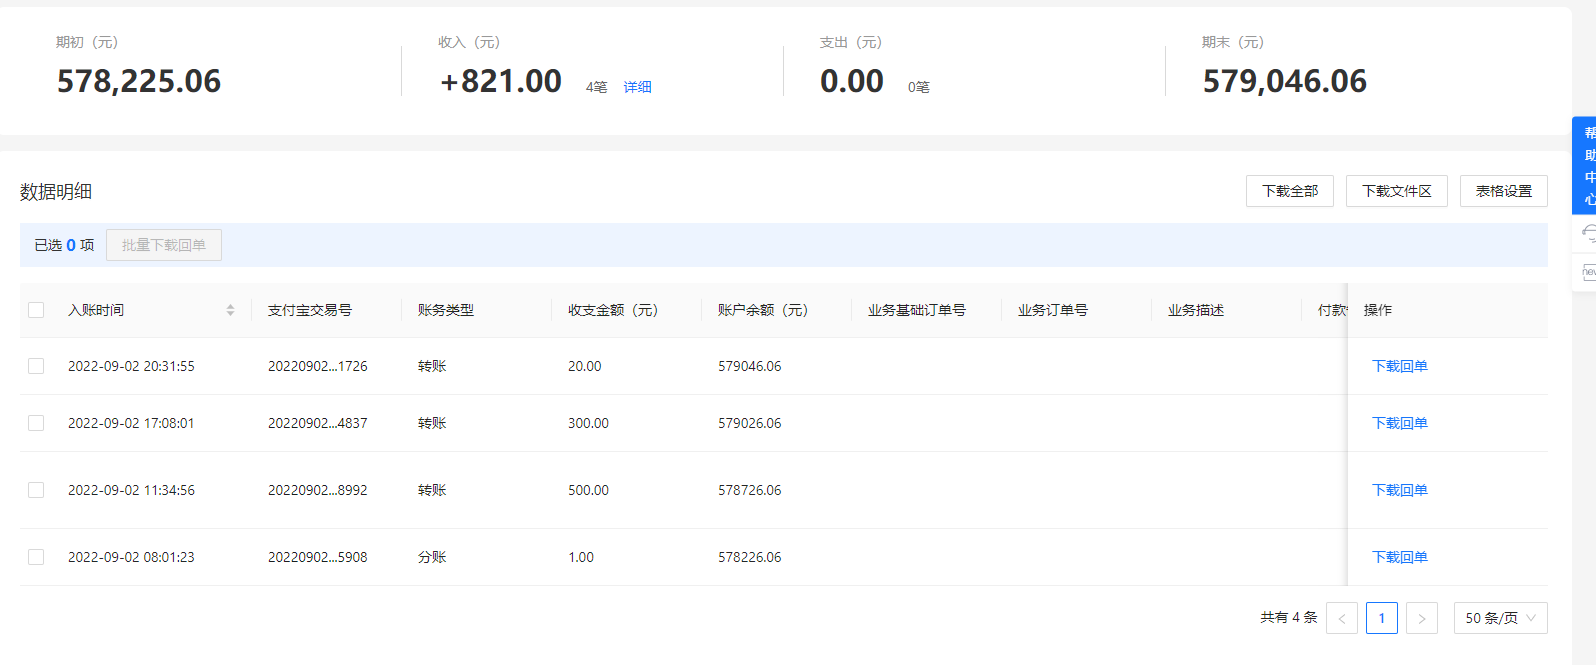Open 表格设置 table settings
Screen dimensions: 1596x665
point(1503,191)
